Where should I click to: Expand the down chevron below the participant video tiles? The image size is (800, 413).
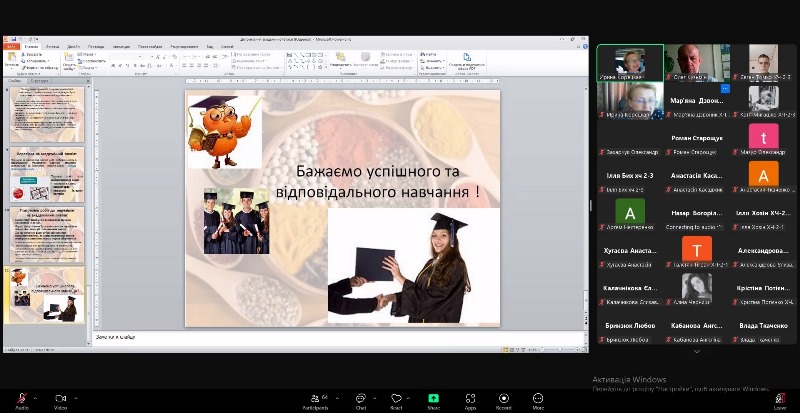point(696,351)
